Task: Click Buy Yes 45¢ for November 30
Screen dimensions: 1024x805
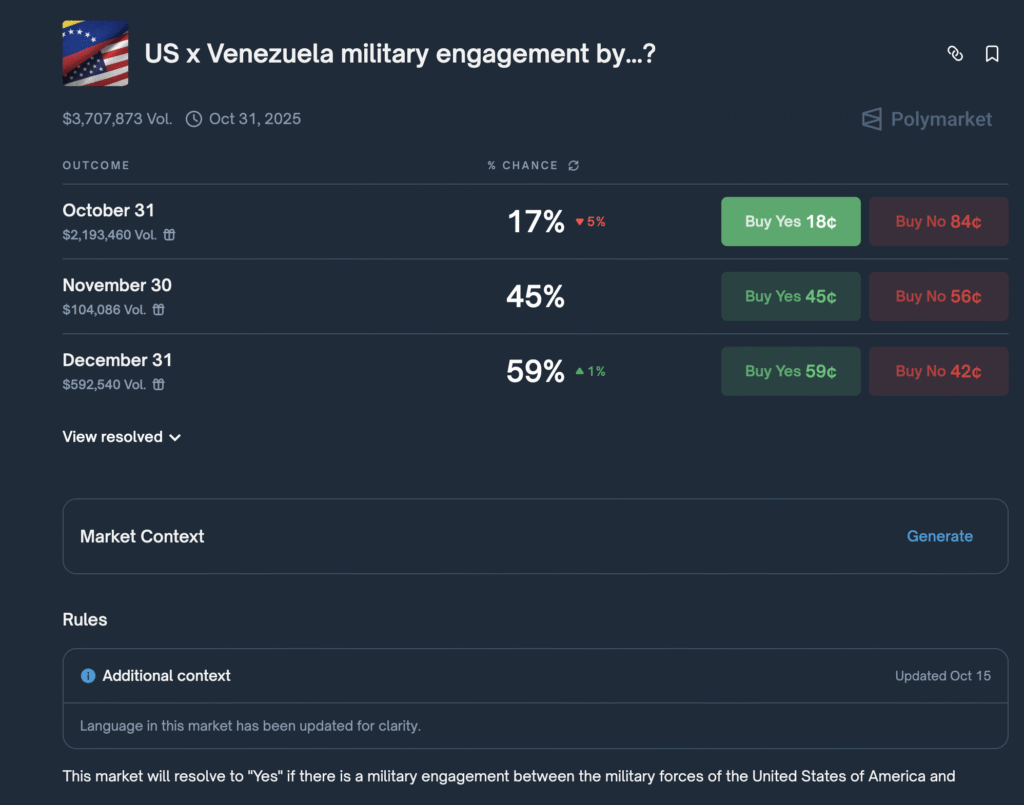Action: coord(790,297)
